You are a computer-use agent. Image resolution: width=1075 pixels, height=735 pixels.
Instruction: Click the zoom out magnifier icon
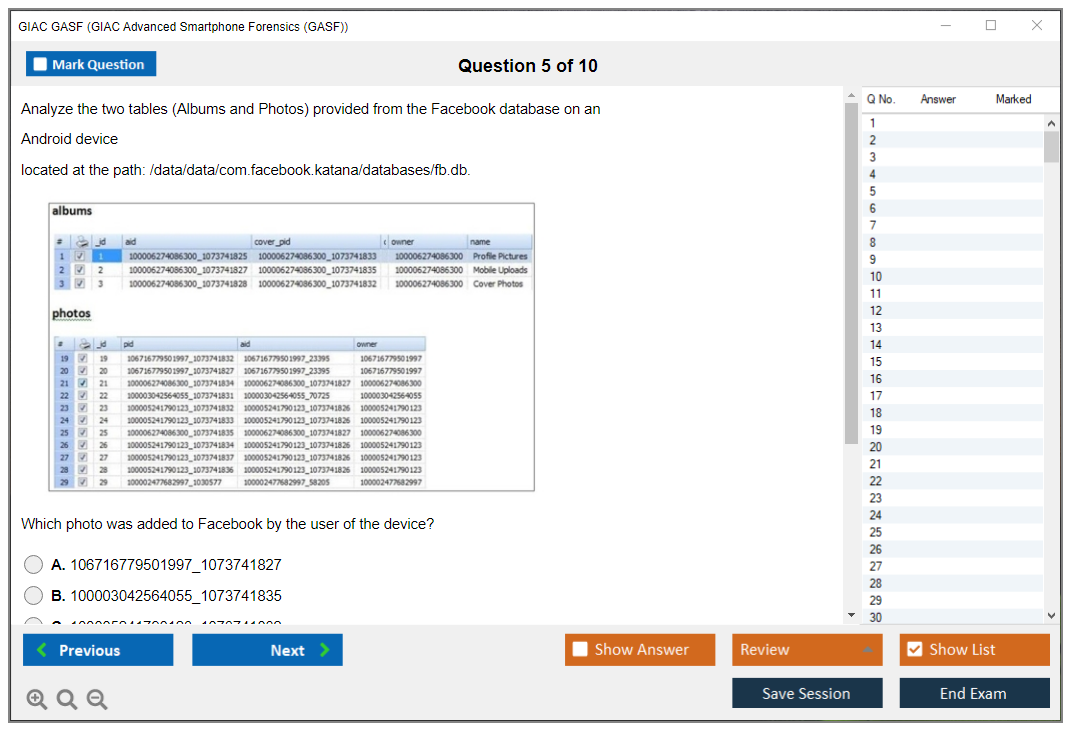[x=97, y=700]
